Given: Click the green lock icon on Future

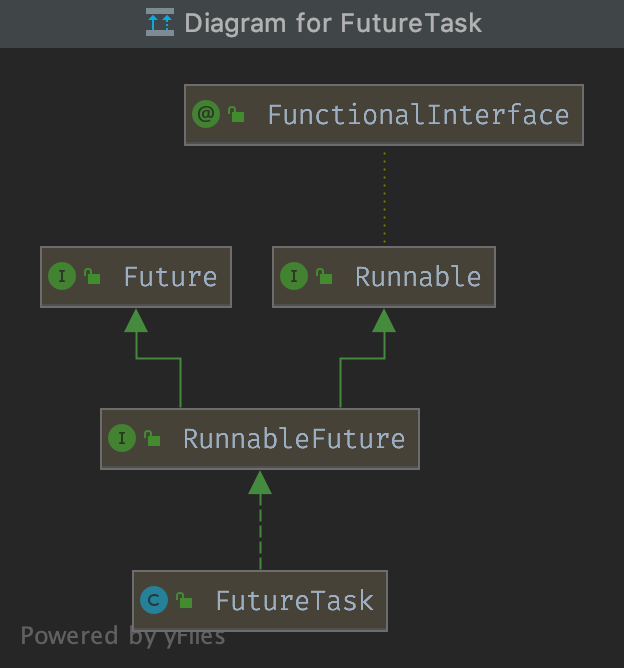Looking at the screenshot, I should [92, 277].
